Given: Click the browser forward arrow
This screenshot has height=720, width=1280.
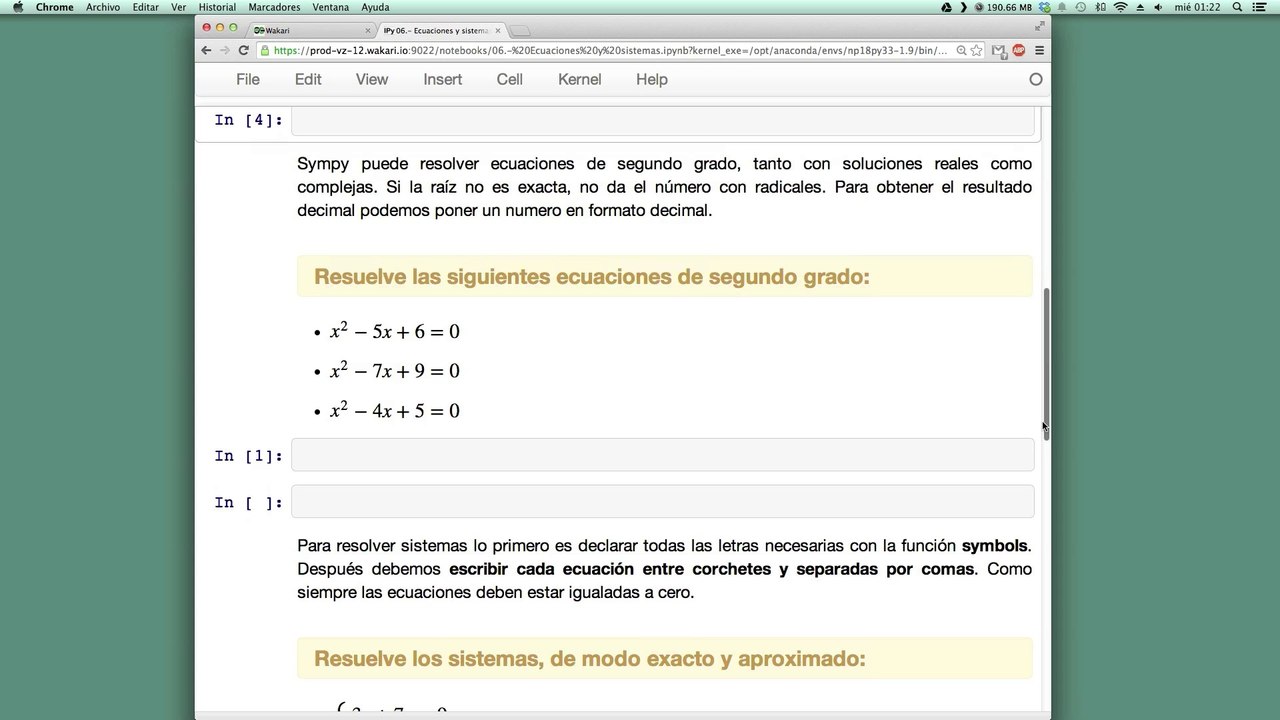Looking at the screenshot, I should pyautogui.click(x=224, y=50).
